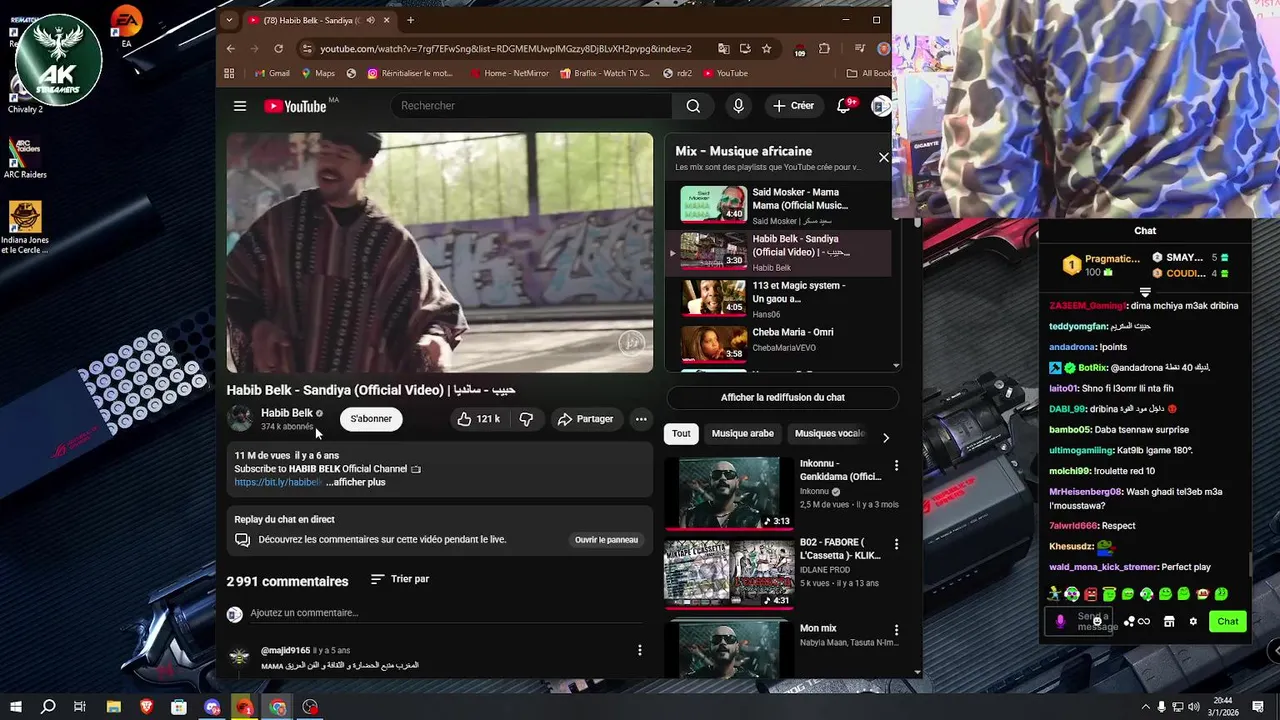Close the Mix - Musique africaine playlist panel
The height and width of the screenshot is (720, 1280).
pos(883,157)
